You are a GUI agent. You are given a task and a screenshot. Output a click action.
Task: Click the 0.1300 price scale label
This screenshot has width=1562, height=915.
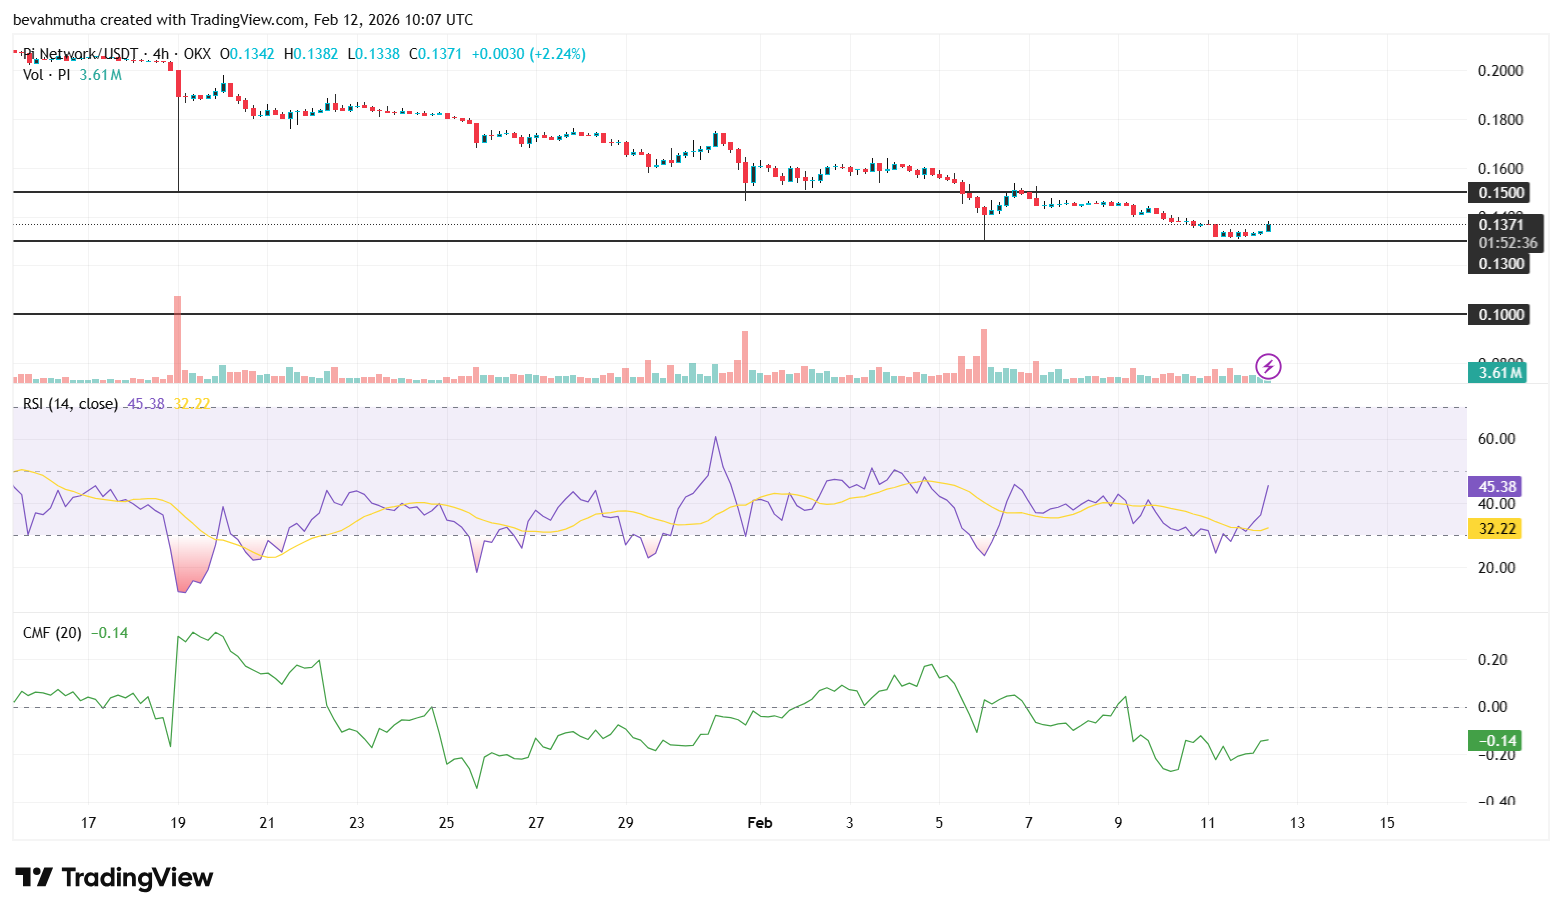click(1499, 263)
